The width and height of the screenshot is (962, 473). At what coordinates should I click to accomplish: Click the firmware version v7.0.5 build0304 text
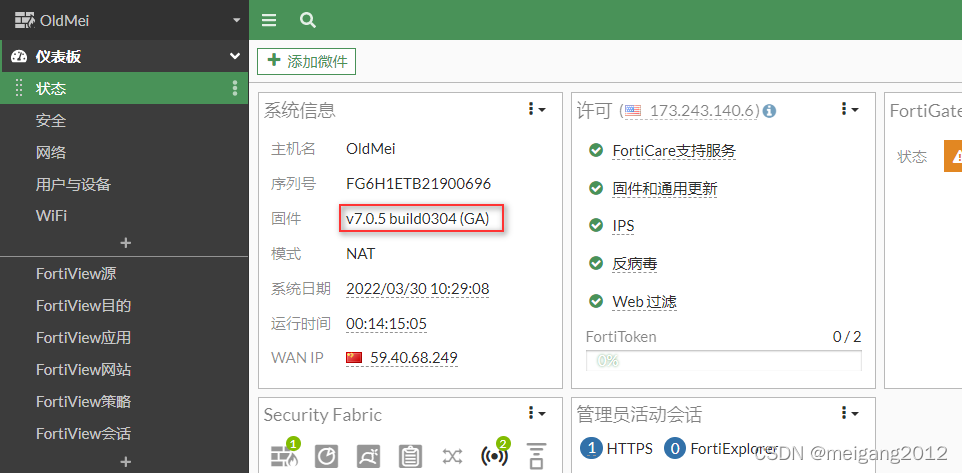pos(418,218)
